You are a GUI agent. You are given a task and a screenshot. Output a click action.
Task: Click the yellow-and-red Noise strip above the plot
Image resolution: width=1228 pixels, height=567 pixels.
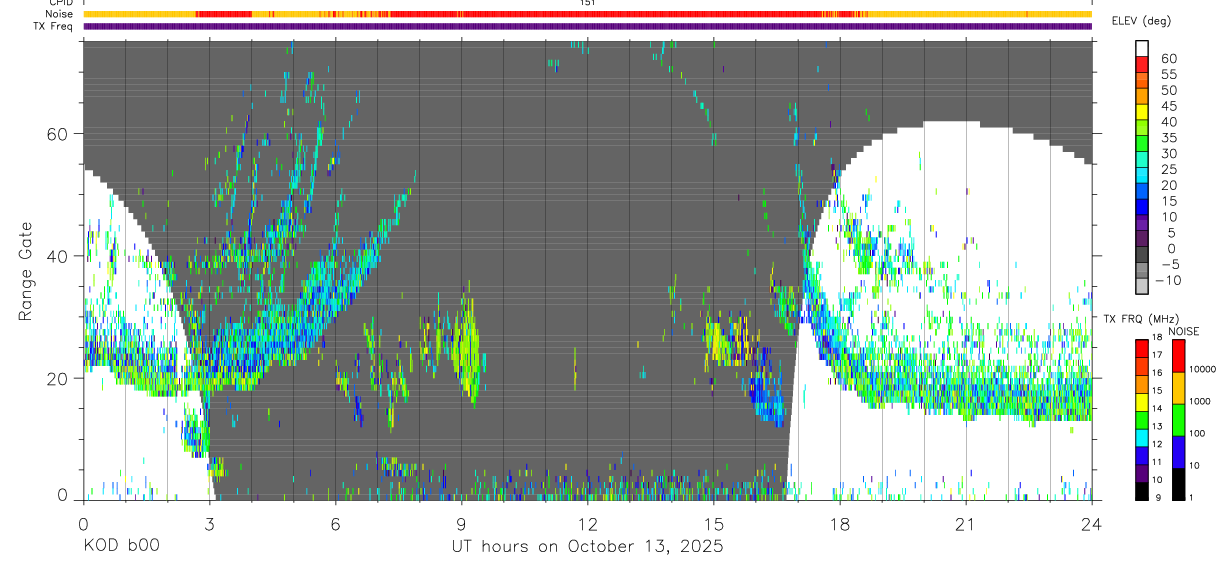pyautogui.click(x=587, y=14)
